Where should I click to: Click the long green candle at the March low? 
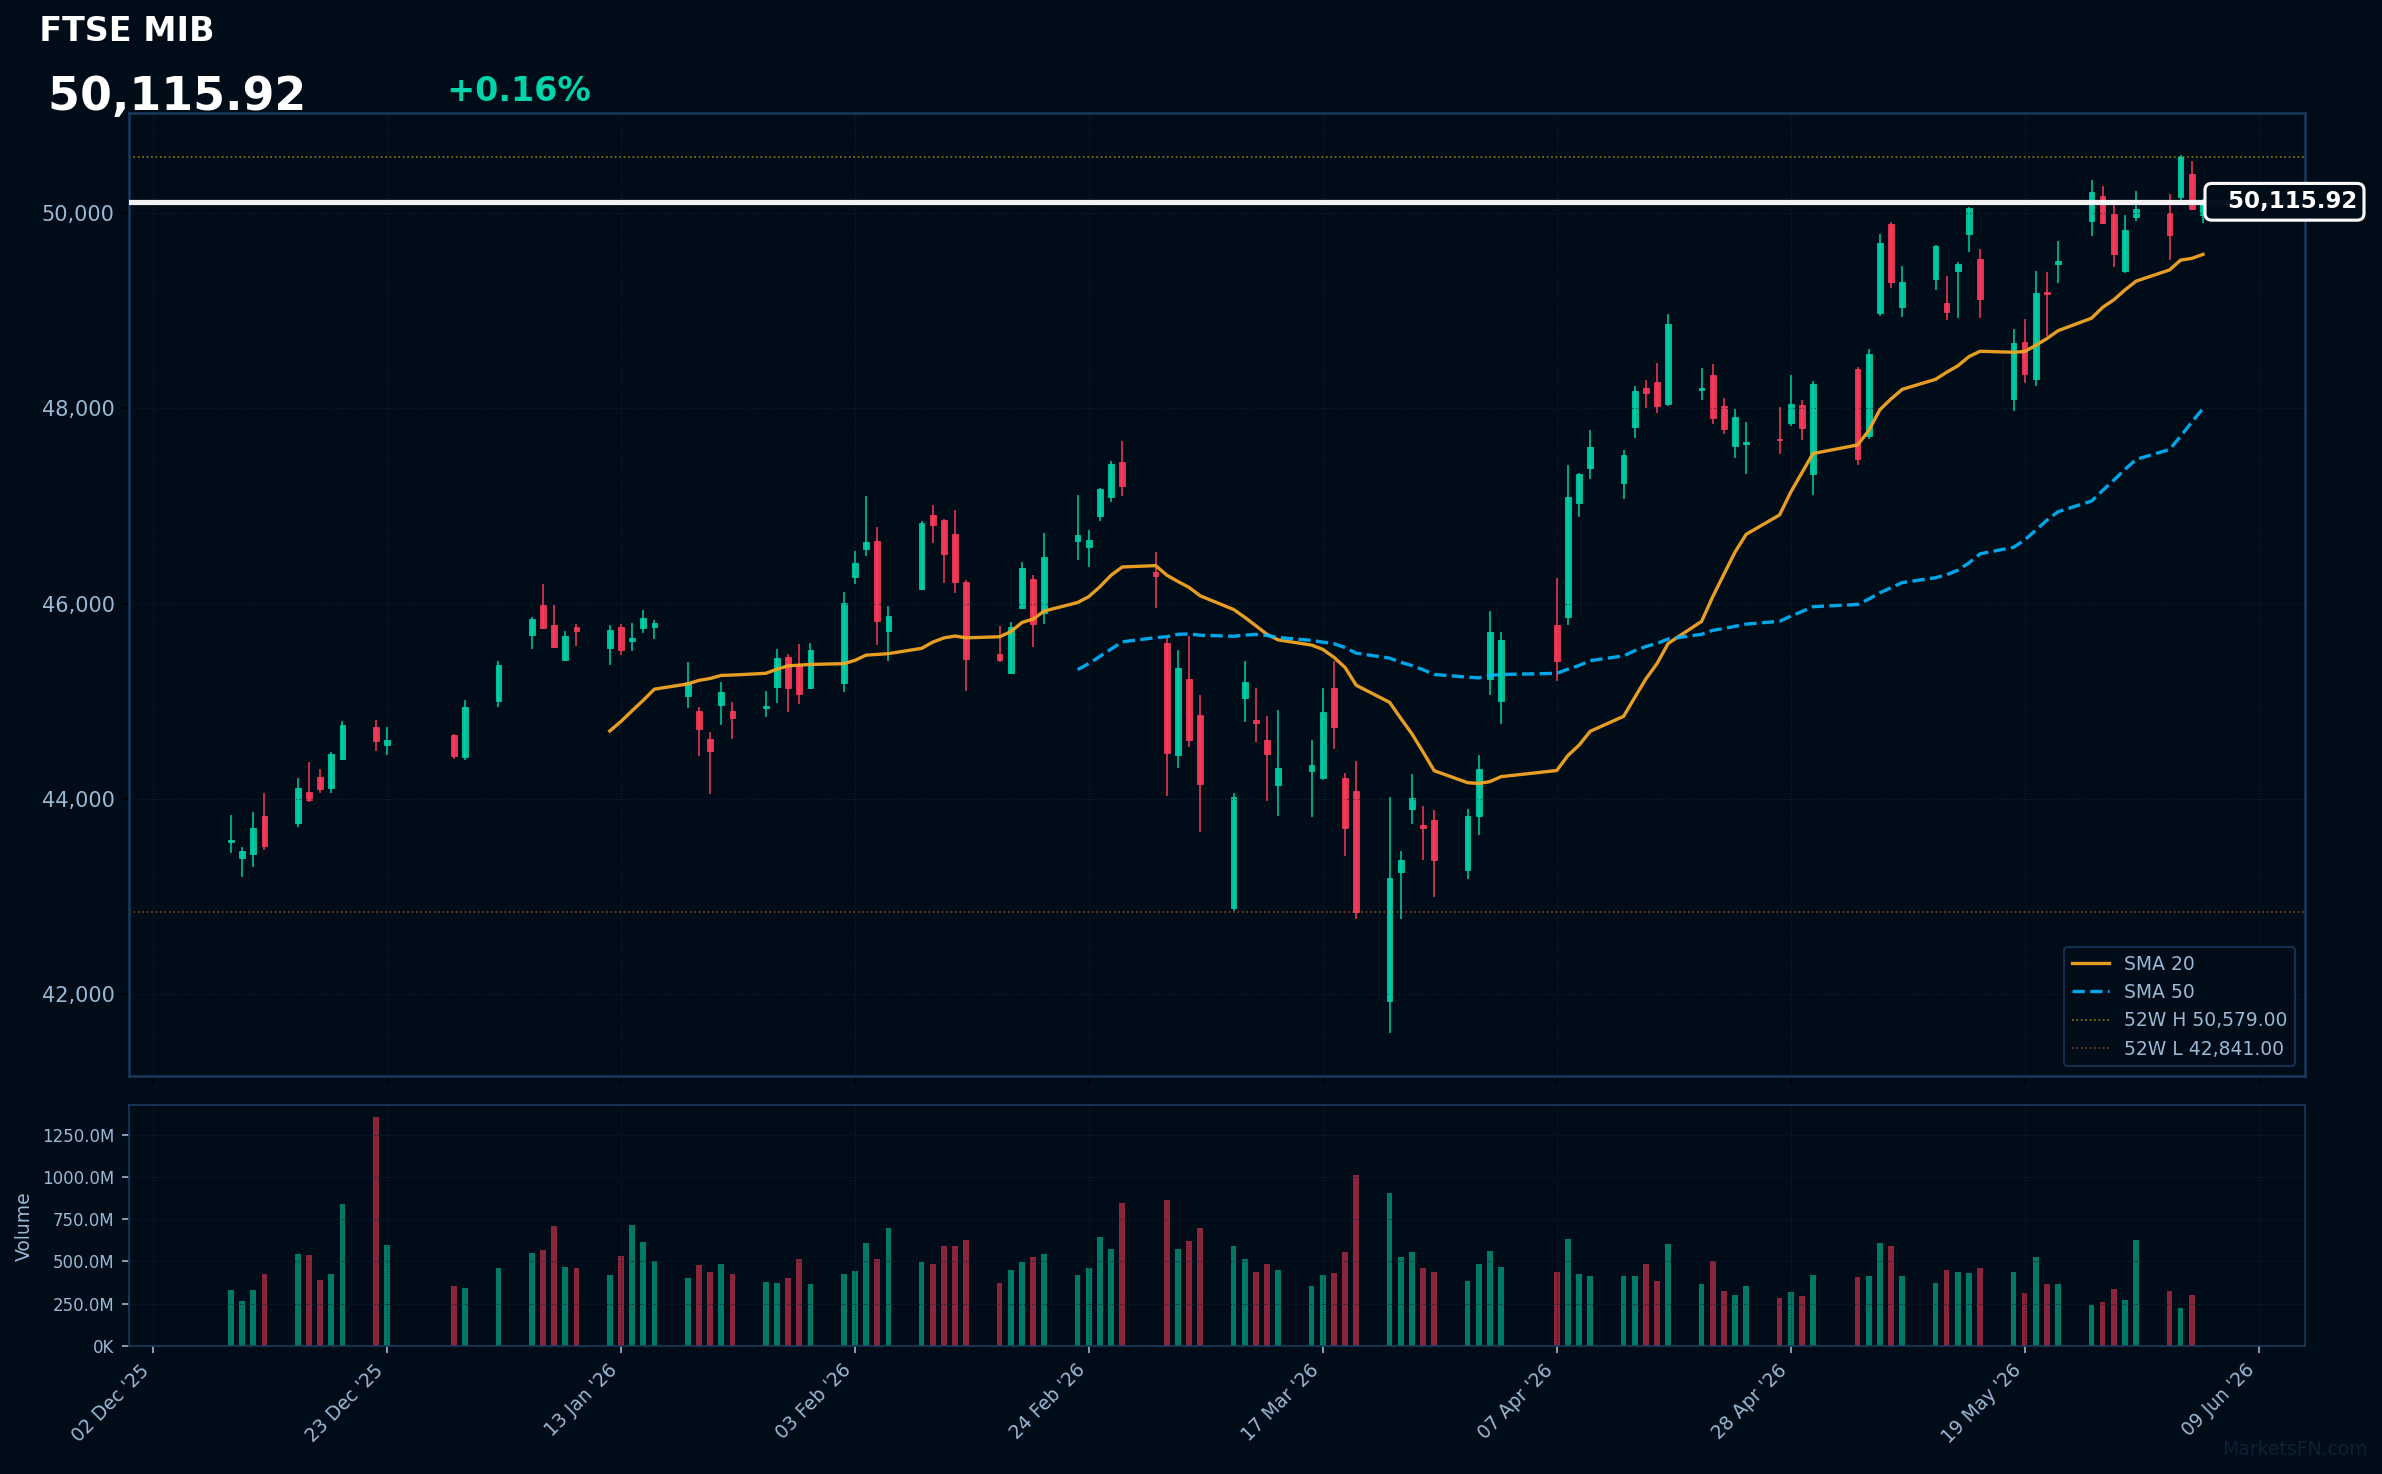1390,939
